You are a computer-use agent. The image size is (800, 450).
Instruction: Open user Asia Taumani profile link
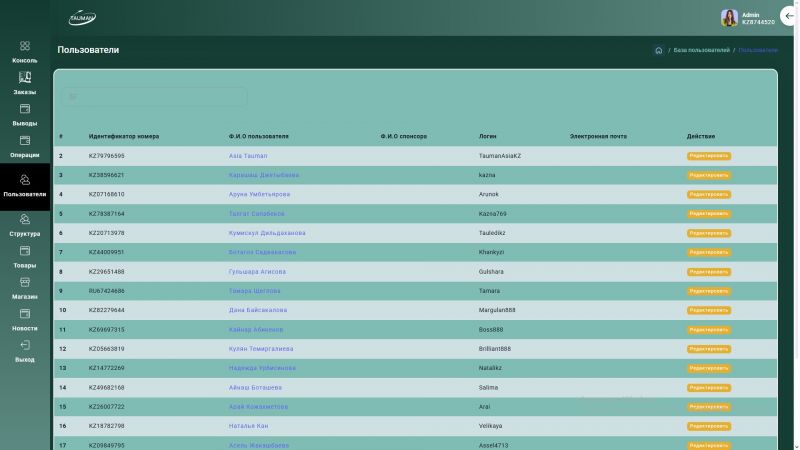tap(248, 156)
